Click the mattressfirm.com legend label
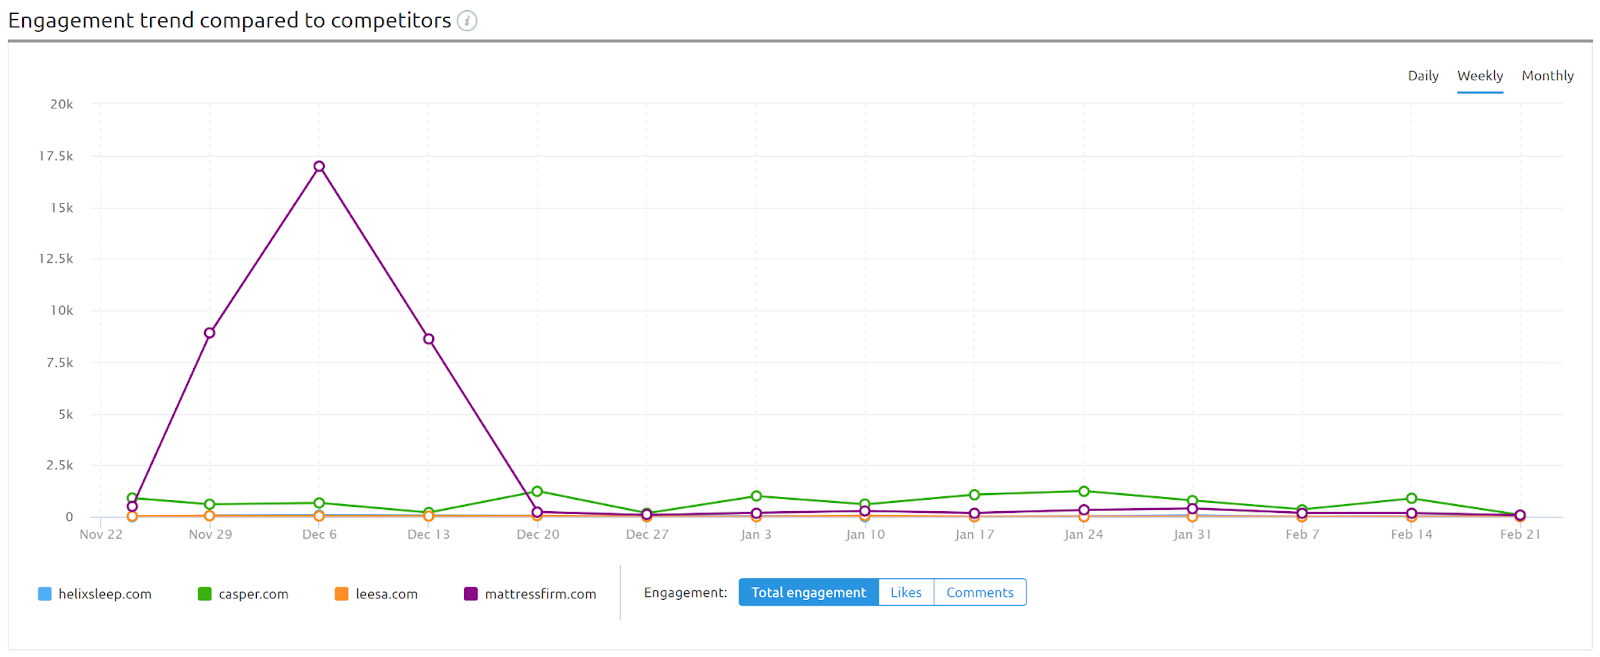The width and height of the screenshot is (1600, 657). click(x=540, y=593)
